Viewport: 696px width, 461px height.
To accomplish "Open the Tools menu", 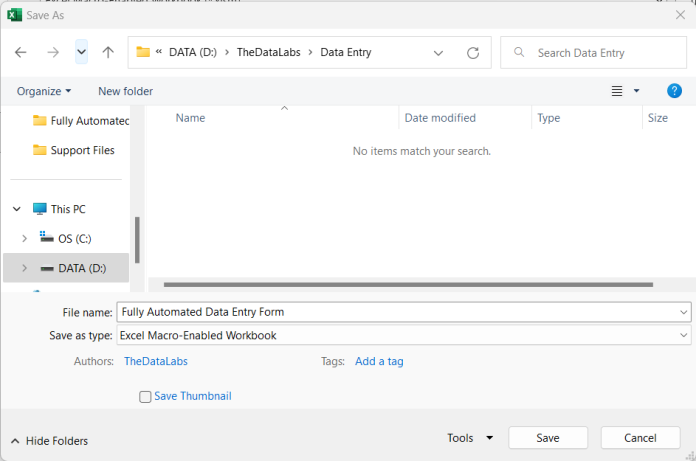I will tap(469, 438).
